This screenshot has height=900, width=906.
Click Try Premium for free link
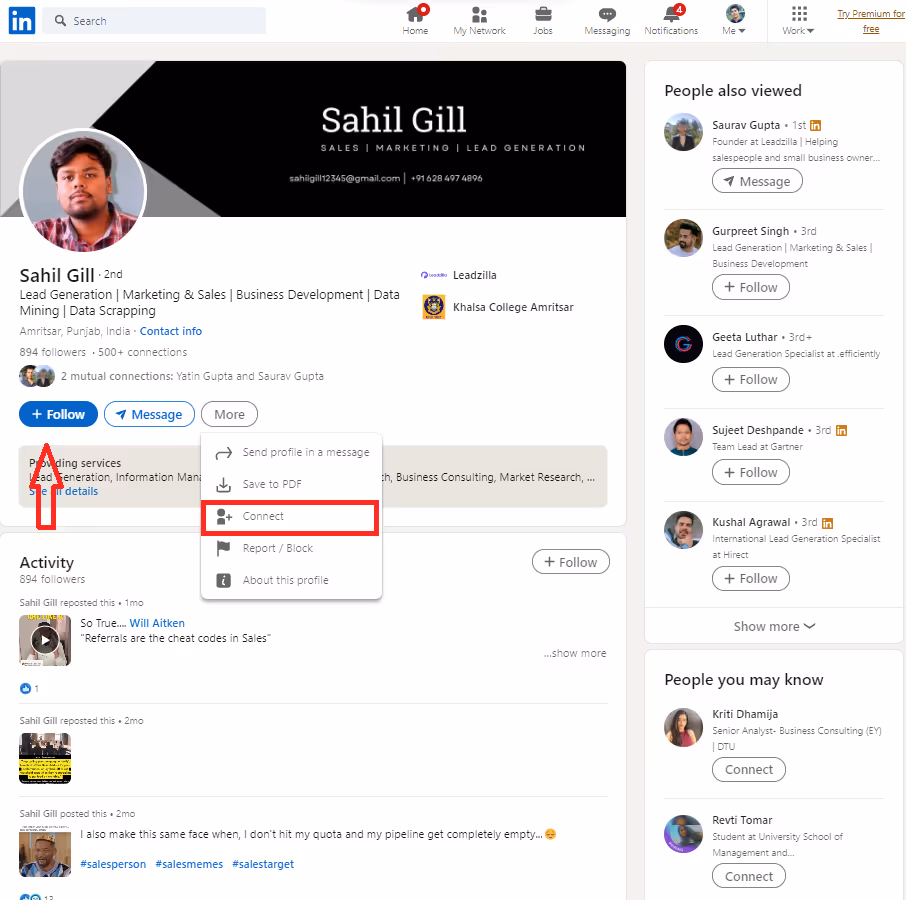pyautogui.click(x=870, y=21)
